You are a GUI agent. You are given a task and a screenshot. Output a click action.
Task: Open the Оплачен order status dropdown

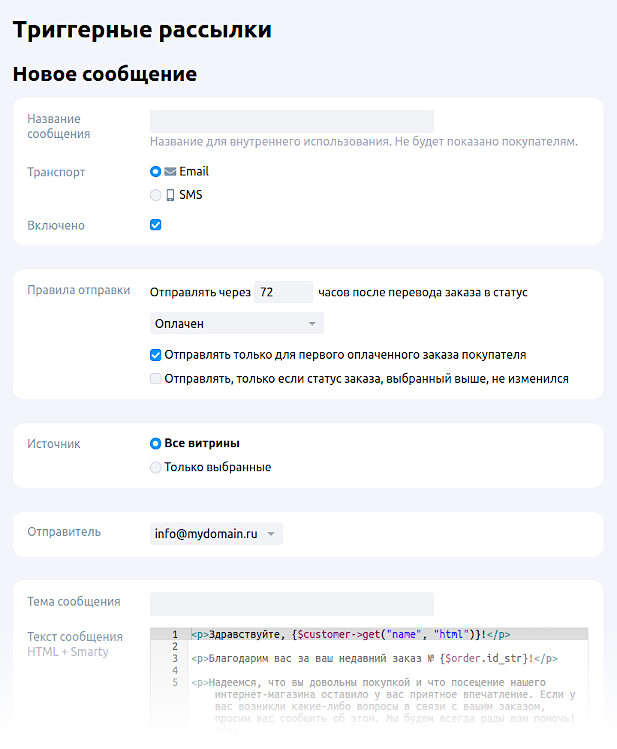237,323
